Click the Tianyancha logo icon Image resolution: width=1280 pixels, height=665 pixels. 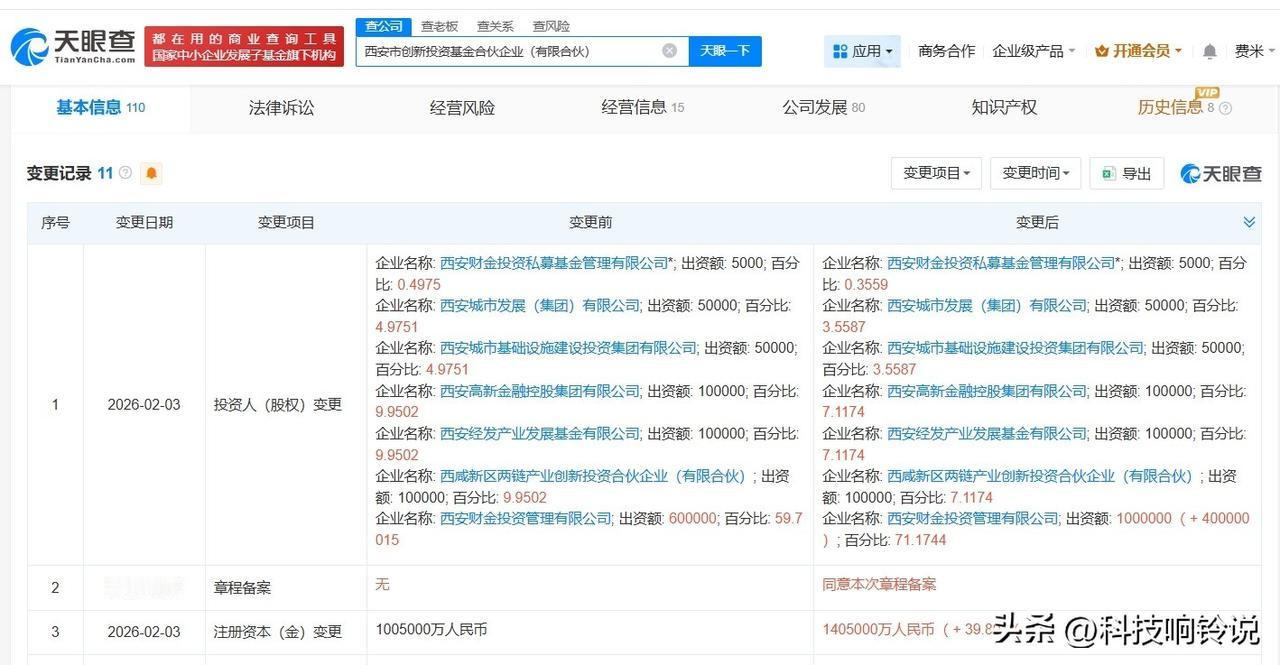coord(32,45)
